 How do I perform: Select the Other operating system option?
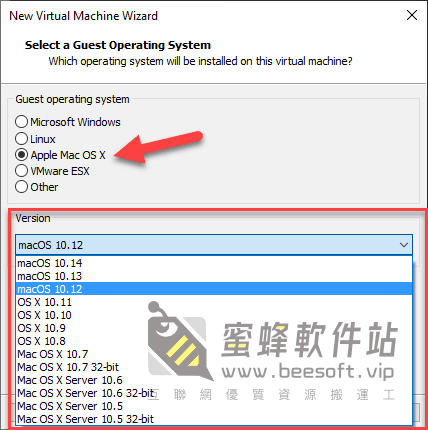point(21,187)
